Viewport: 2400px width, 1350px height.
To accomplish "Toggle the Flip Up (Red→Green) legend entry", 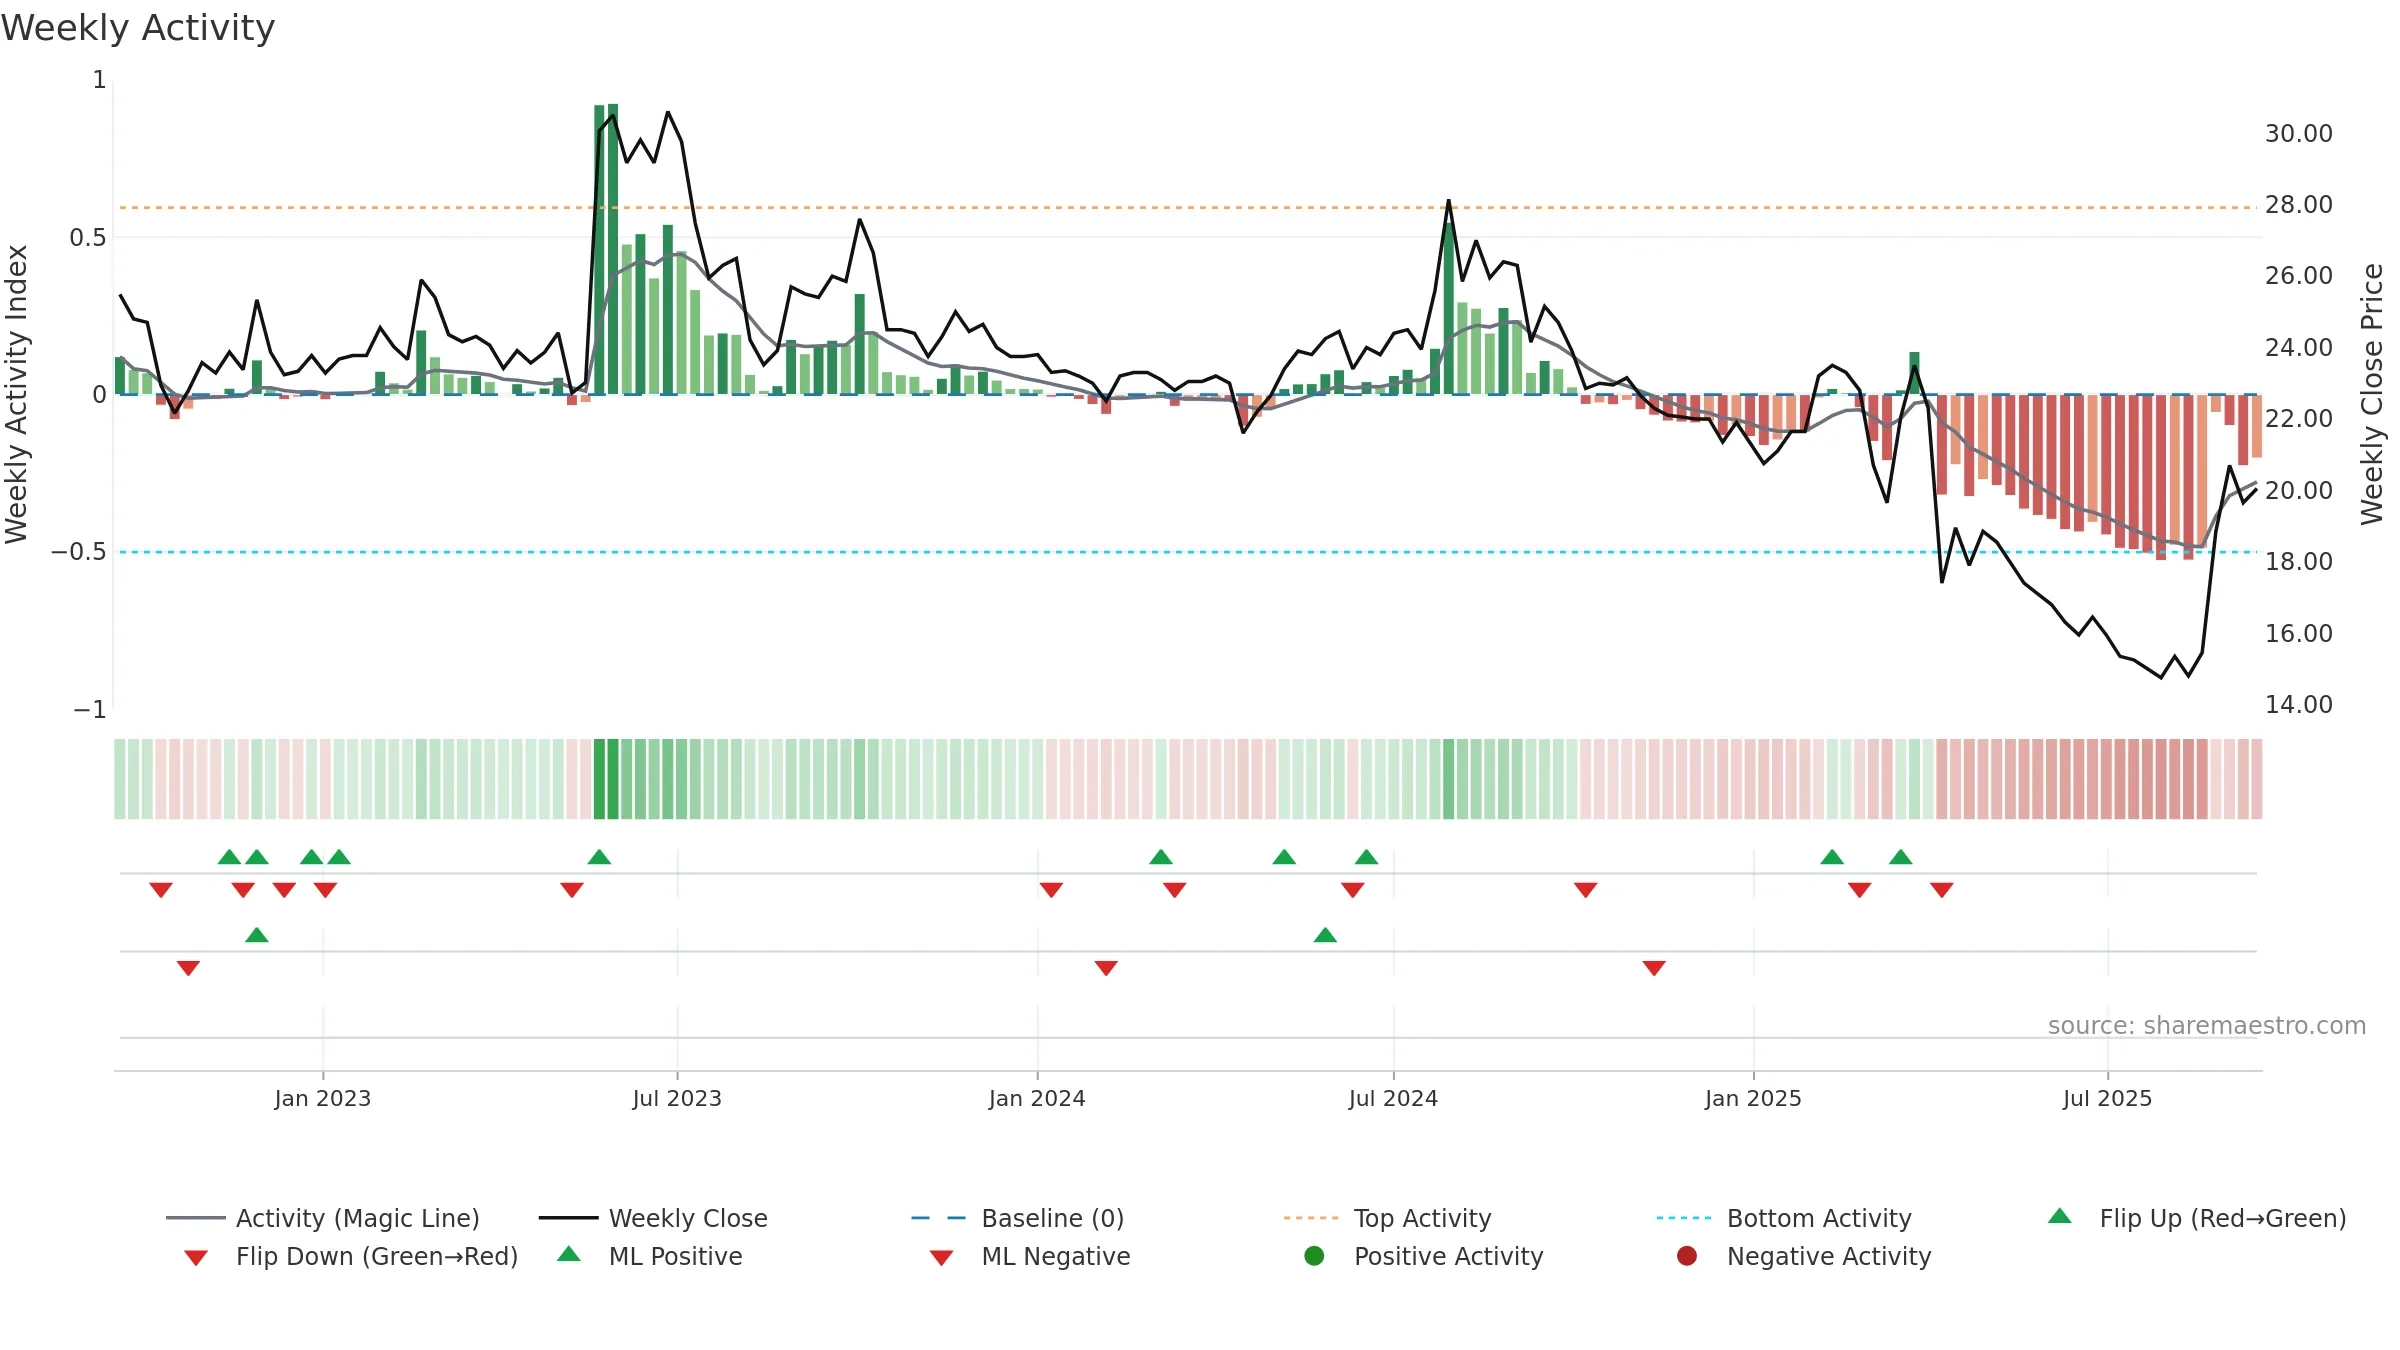I will [x=2197, y=1218].
